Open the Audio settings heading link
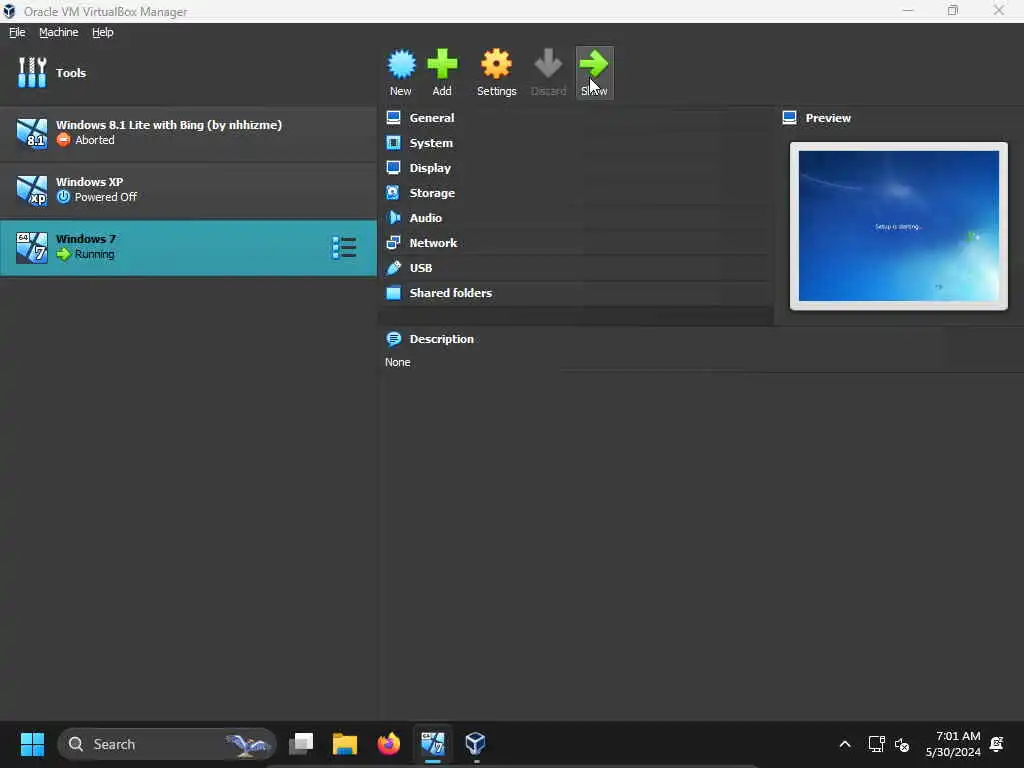This screenshot has width=1024, height=768. 425,217
